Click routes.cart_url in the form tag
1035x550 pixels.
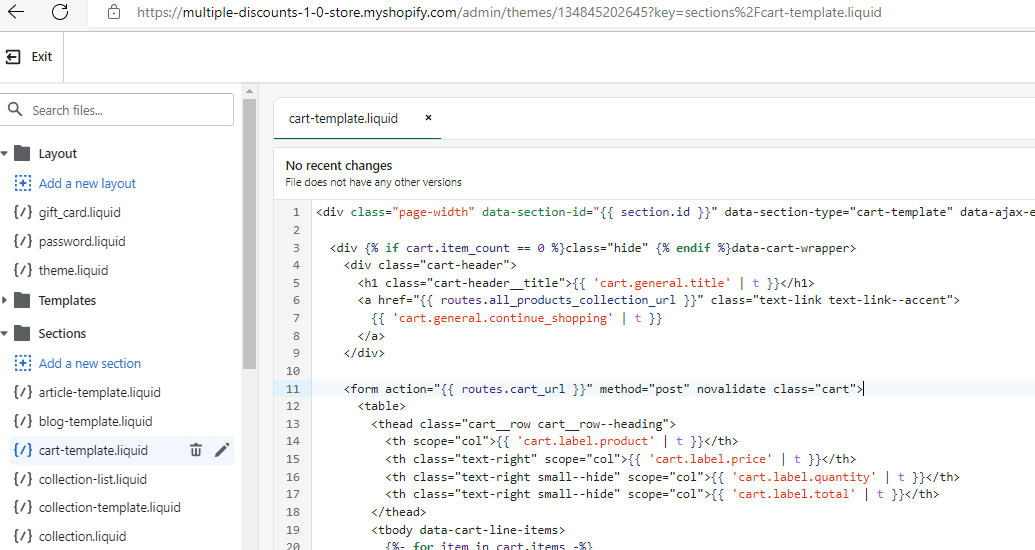pos(513,390)
